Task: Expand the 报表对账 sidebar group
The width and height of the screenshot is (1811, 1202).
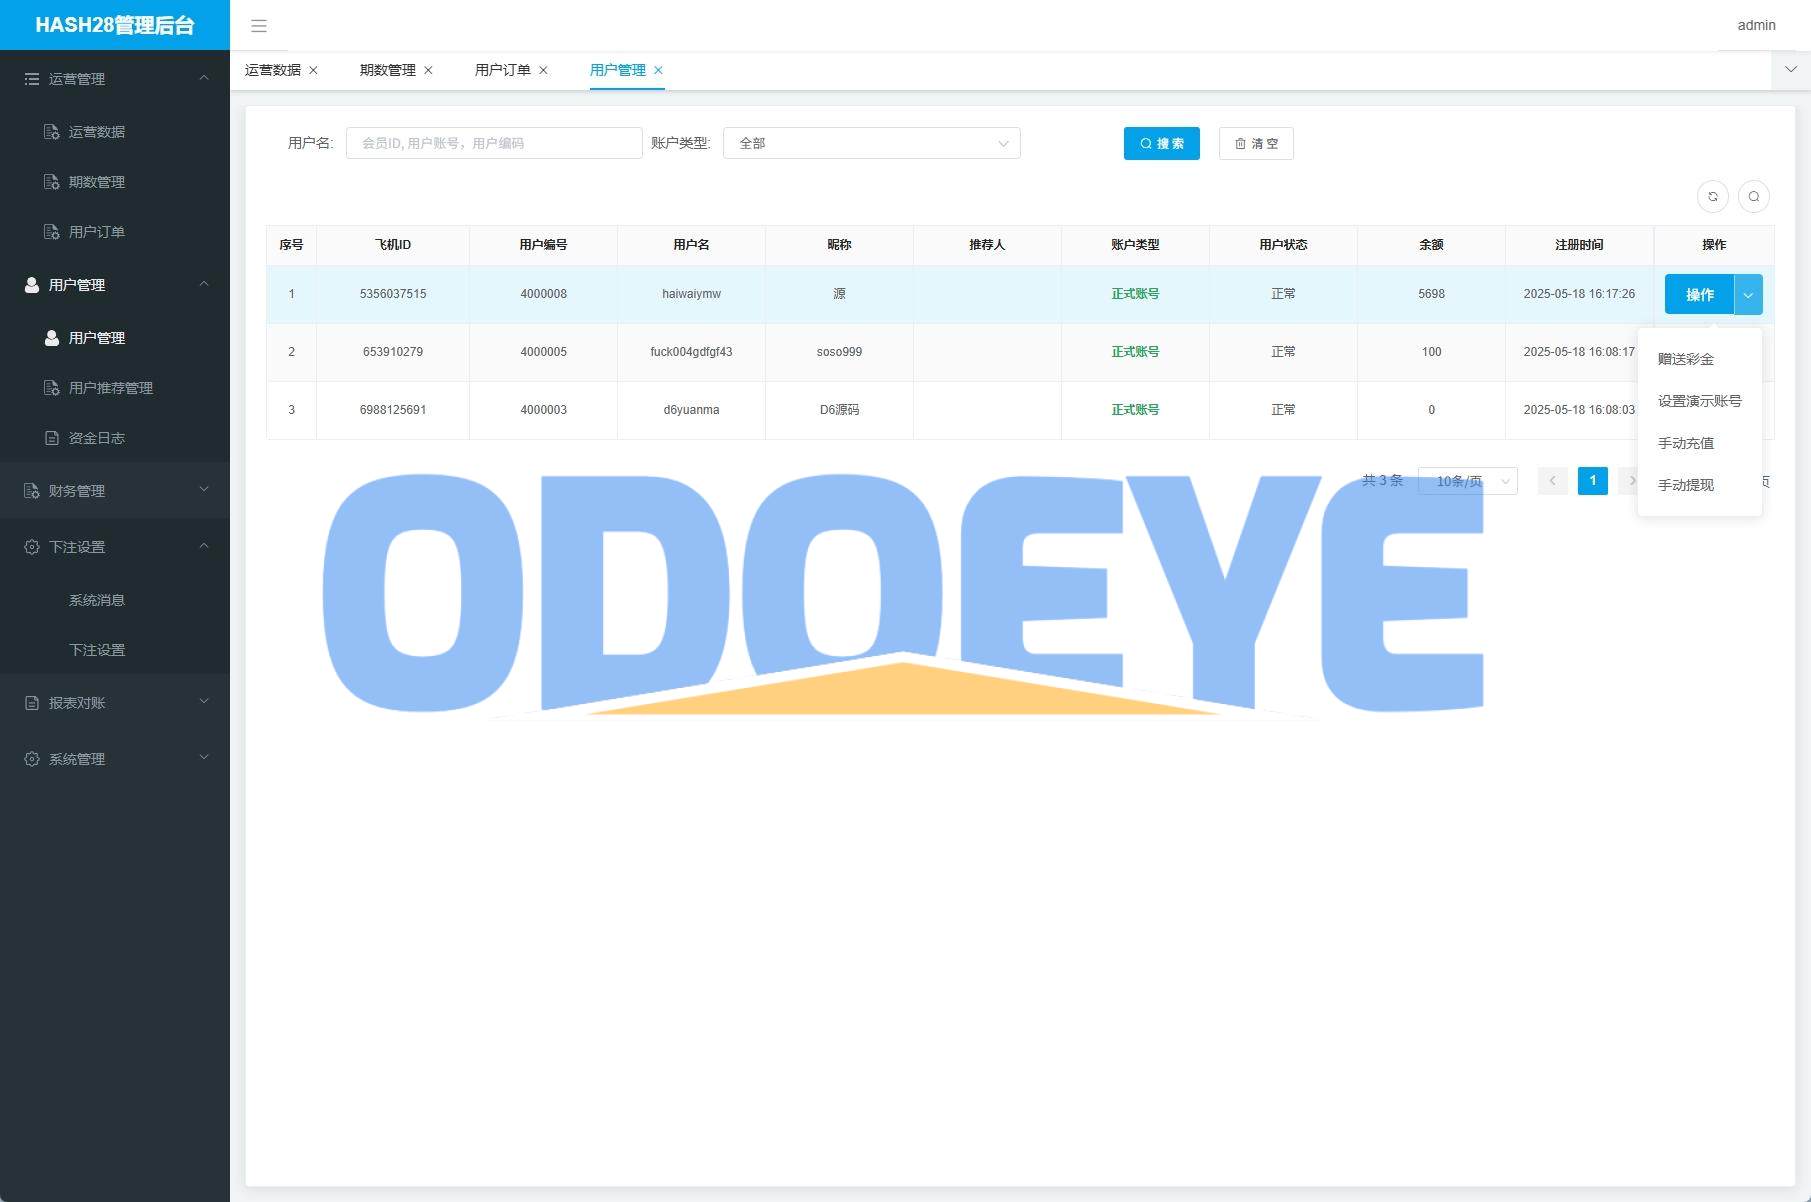Action: (x=115, y=702)
